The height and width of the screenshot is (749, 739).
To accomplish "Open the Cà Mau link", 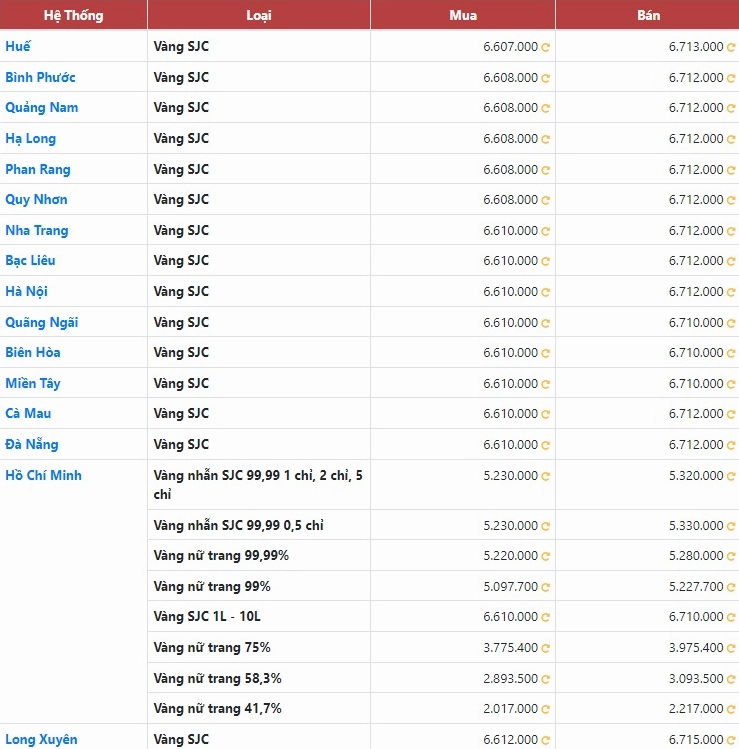I will tap(28, 414).
